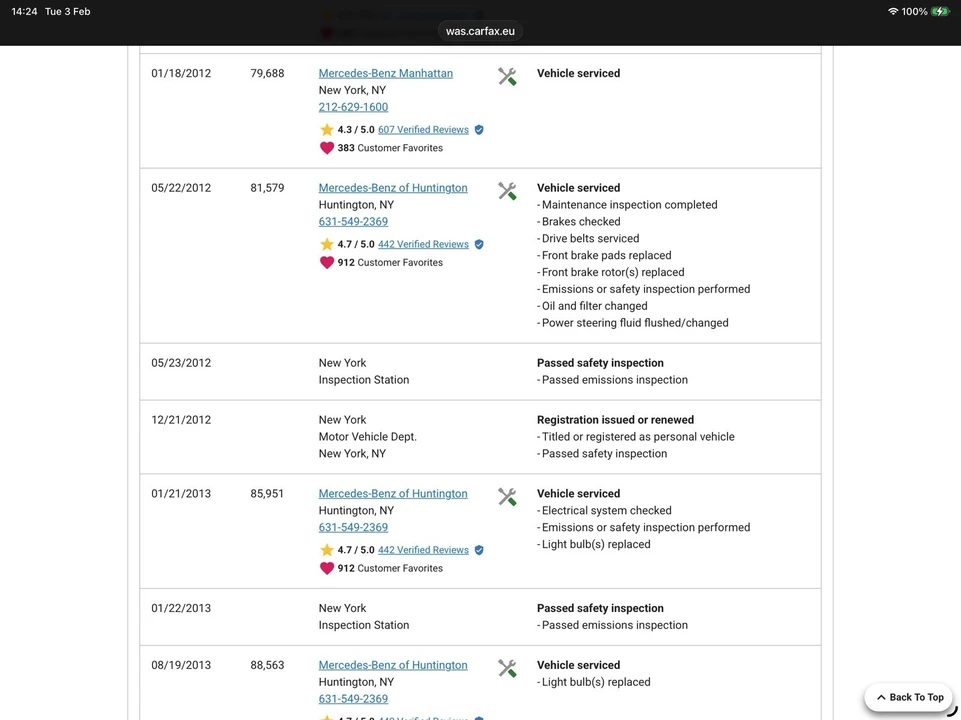
Task: Tap the battery charging icon
Action: [x=940, y=11]
